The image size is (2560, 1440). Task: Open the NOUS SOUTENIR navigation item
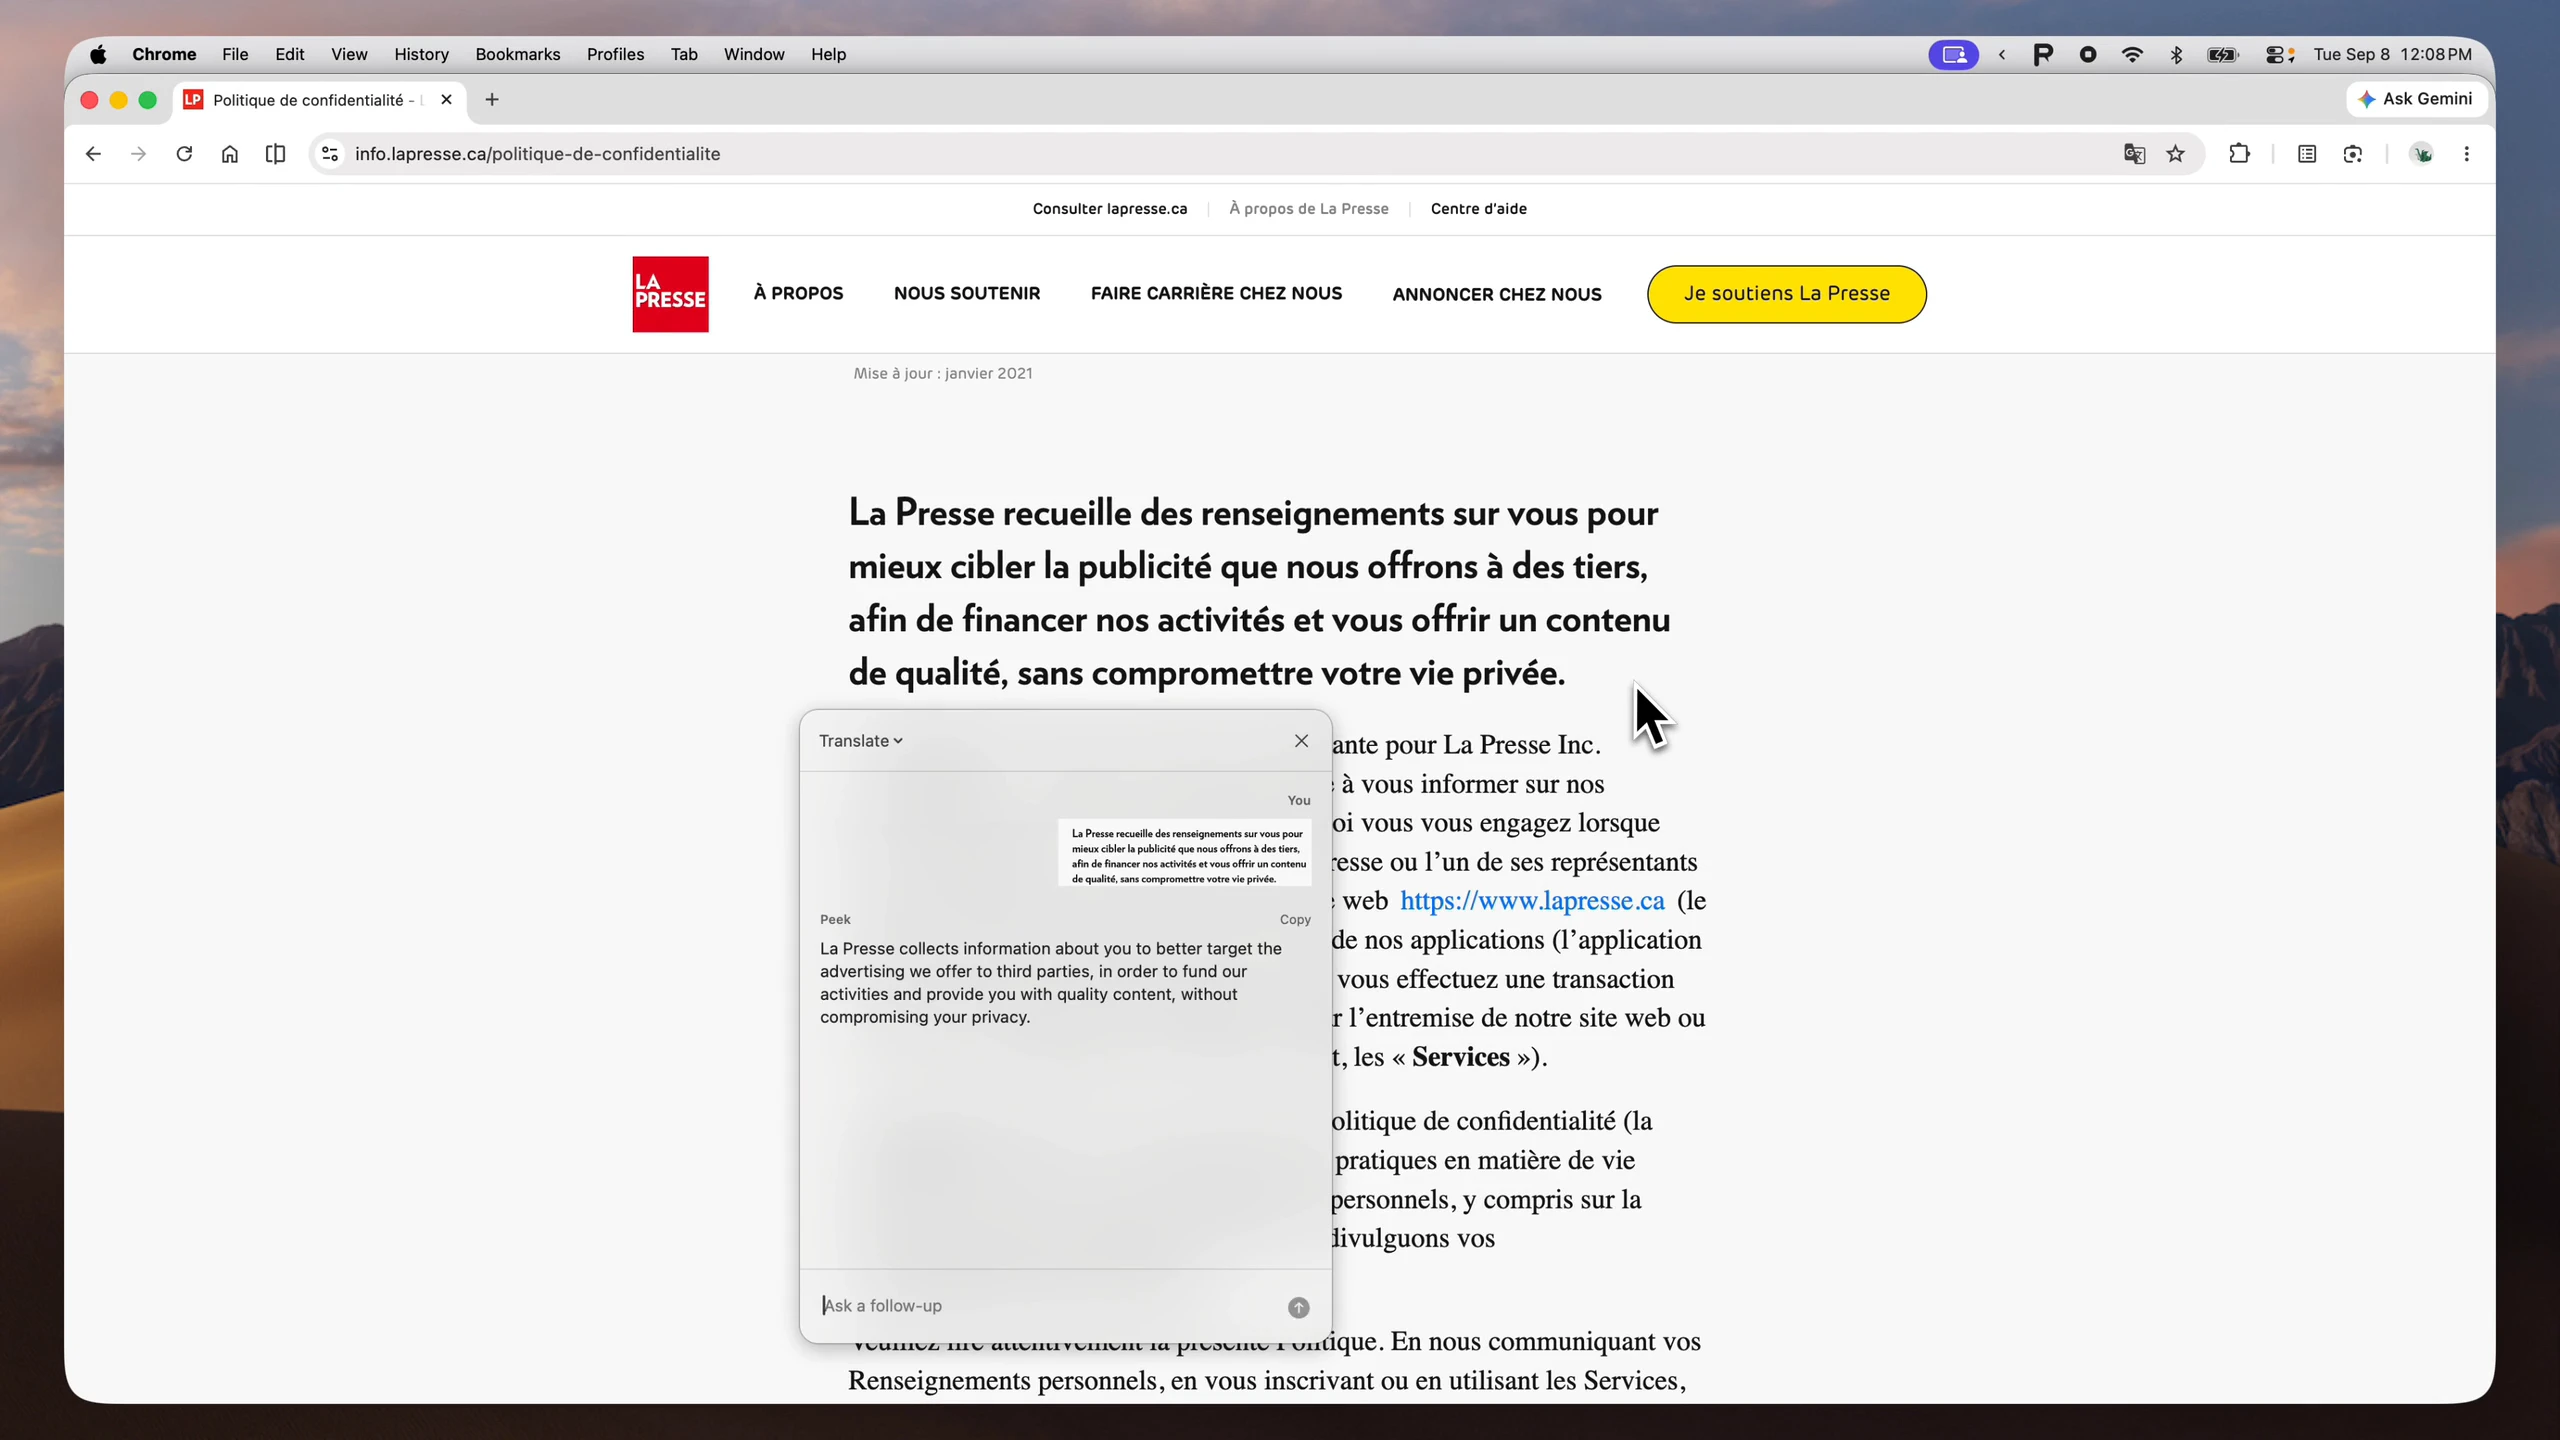tap(967, 293)
